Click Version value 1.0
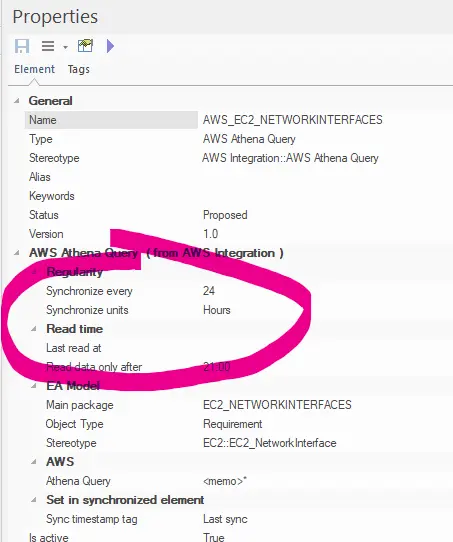453x542 pixels. [x=210, y=234]
